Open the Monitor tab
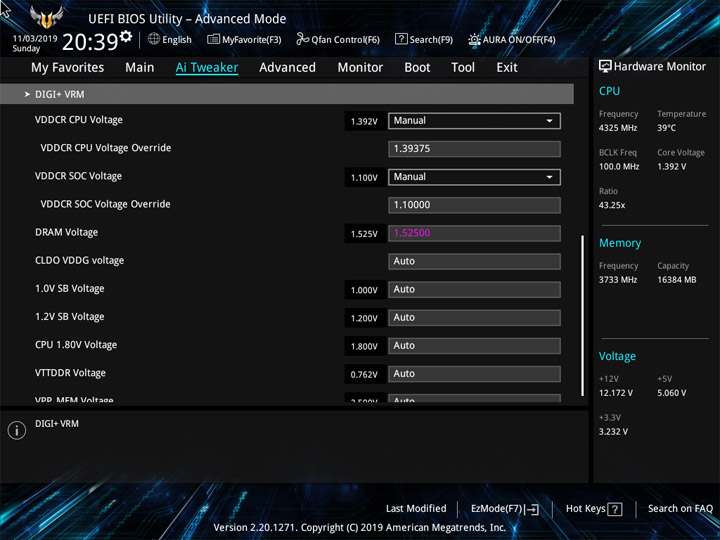This screenshot has height=540, width=720. point(360,68)
